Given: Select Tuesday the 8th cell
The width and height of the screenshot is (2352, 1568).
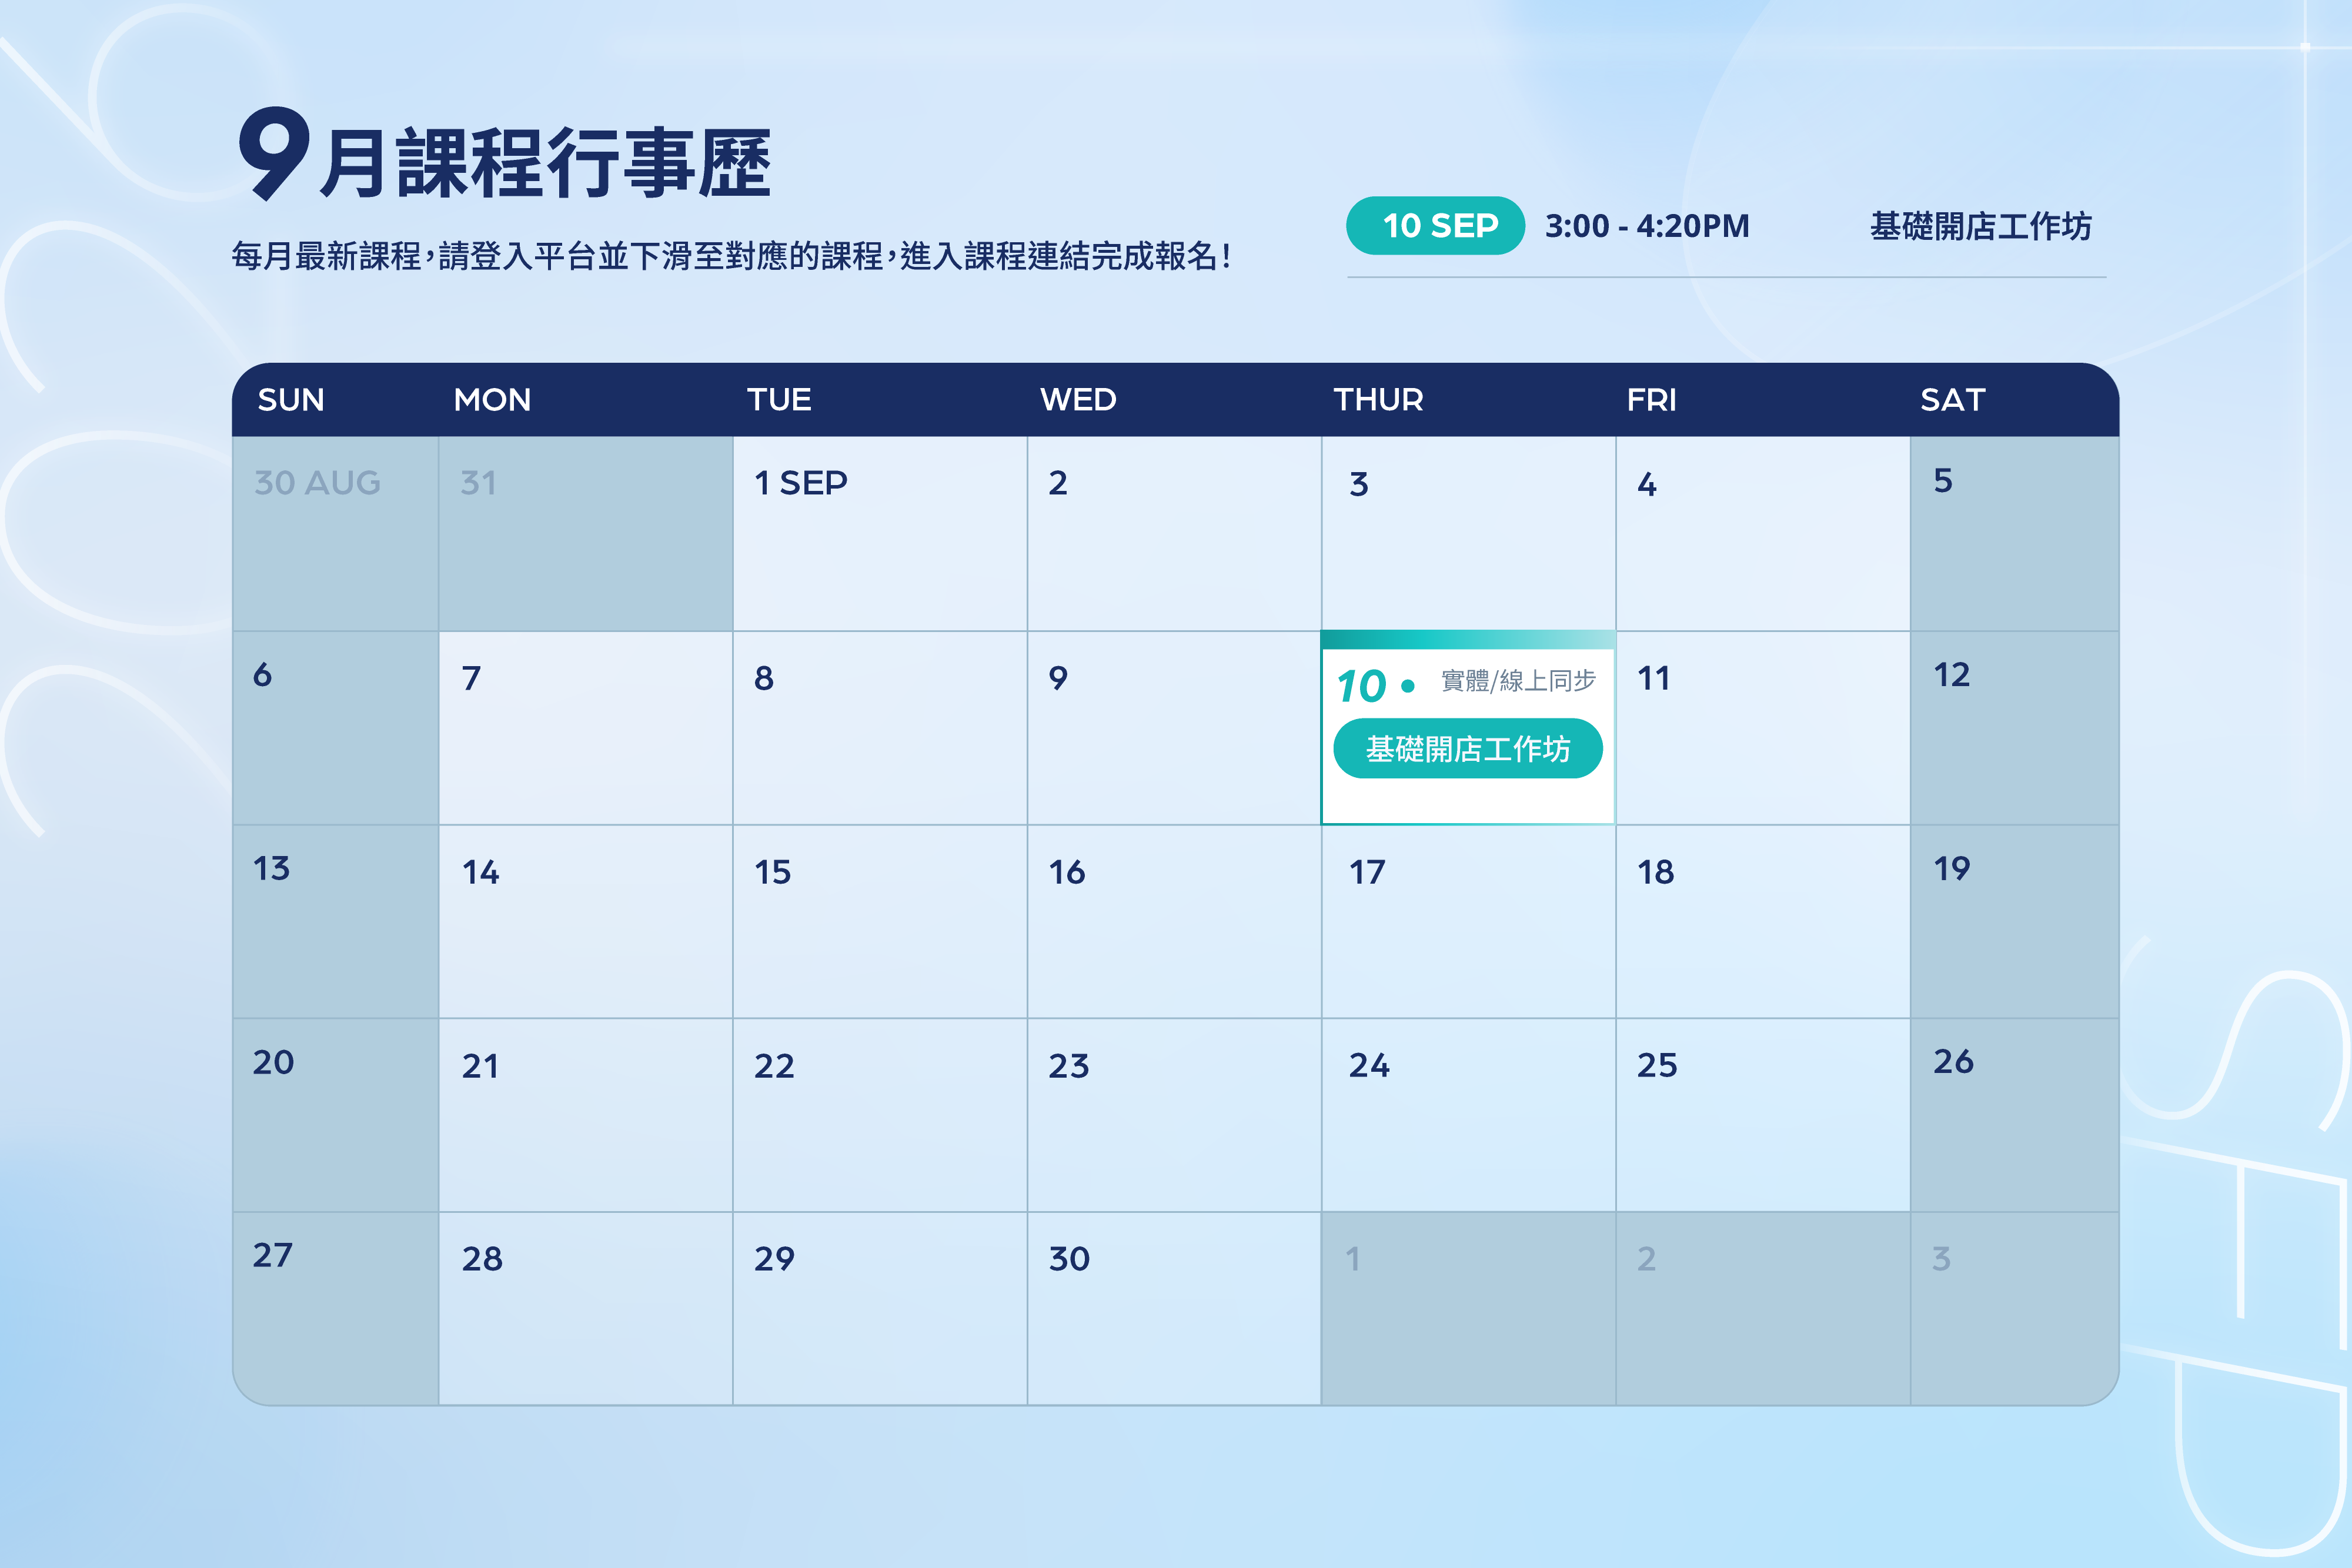Looking at the screenshot, I should click(880, 728).
